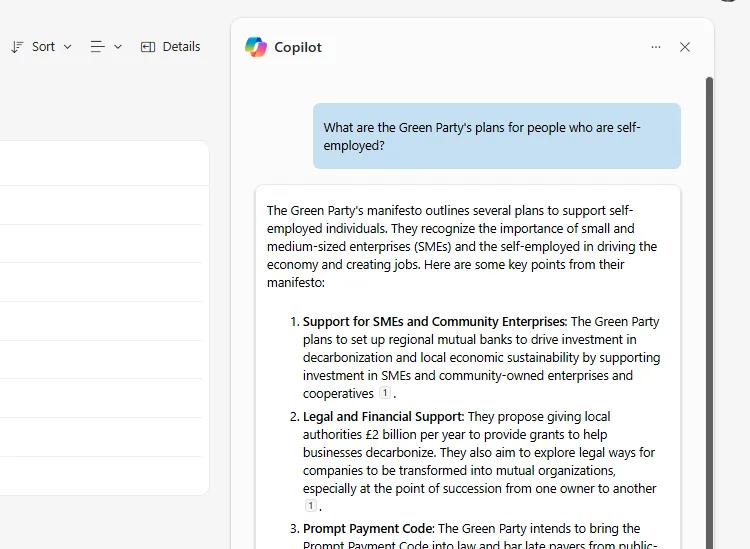Select the user question about self-employed plans
This screenshot has height=549, width=750.
pyautogui.click(x=496, y=136)
